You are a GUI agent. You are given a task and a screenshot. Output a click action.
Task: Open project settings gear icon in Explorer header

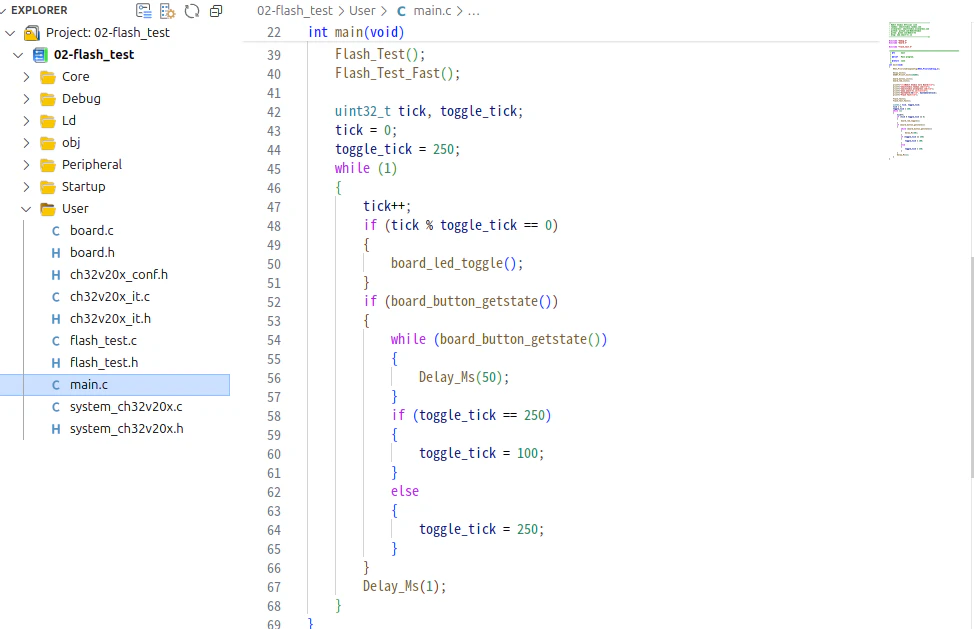(168, 11)
